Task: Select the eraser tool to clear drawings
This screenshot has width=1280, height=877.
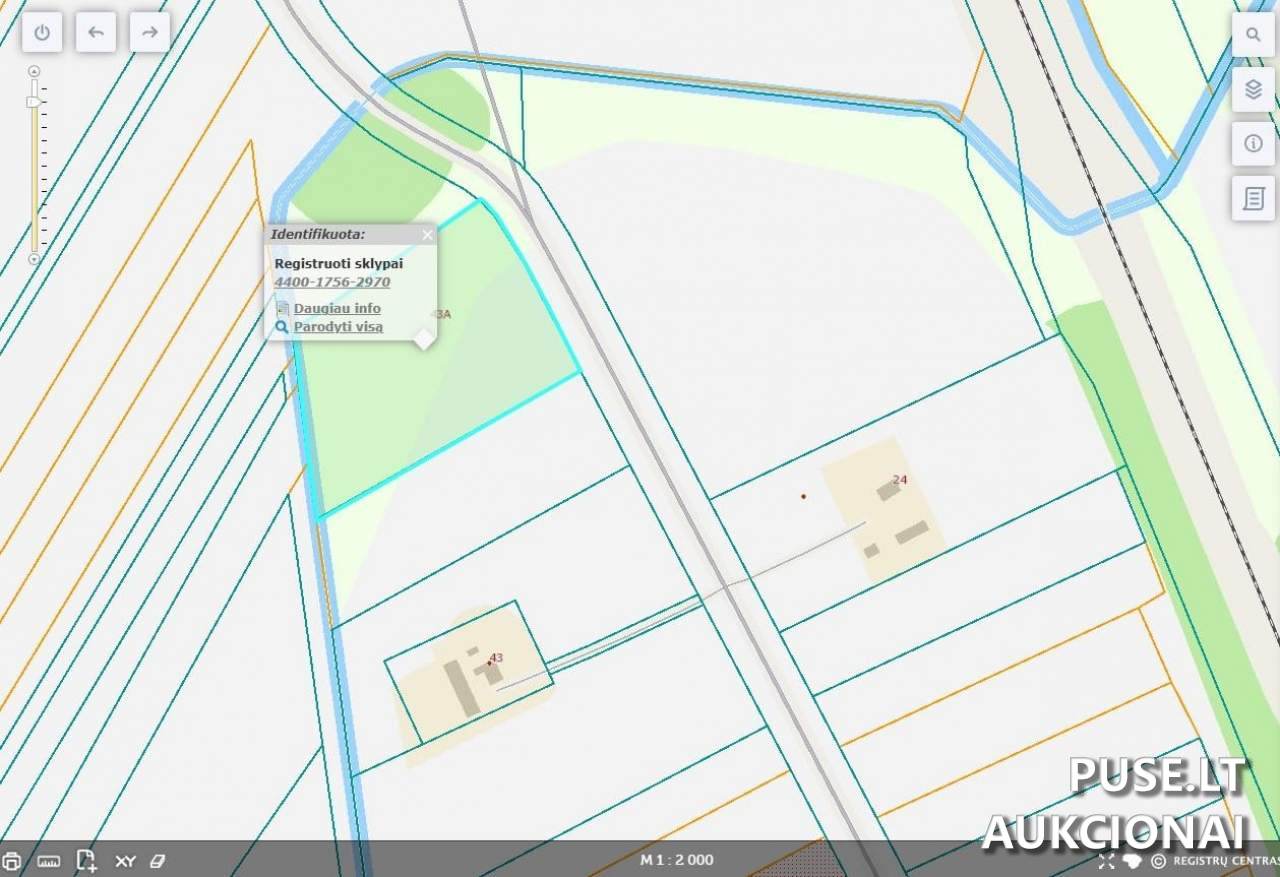Action: coord(156,861)
